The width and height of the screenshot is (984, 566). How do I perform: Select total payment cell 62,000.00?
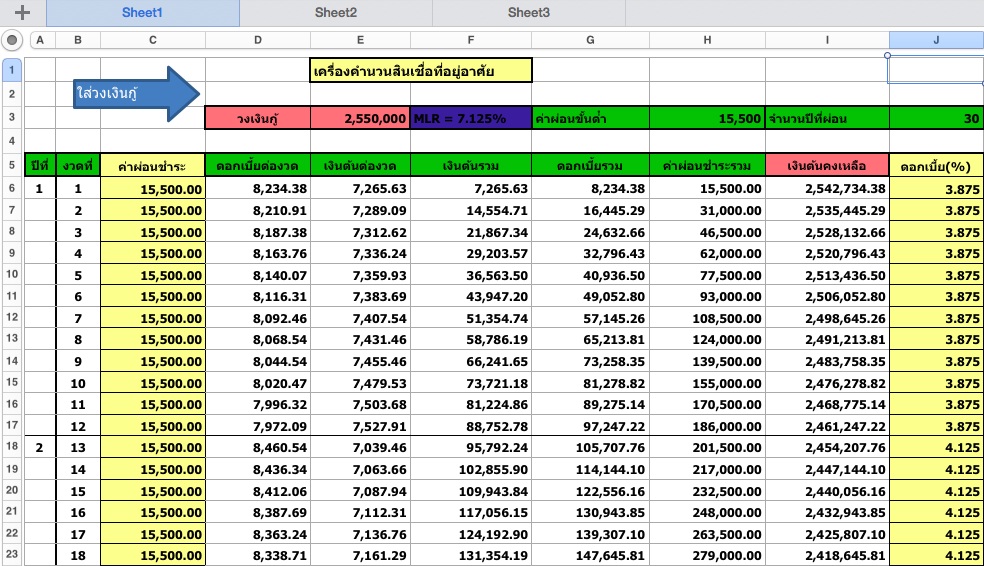click(707, 254)
